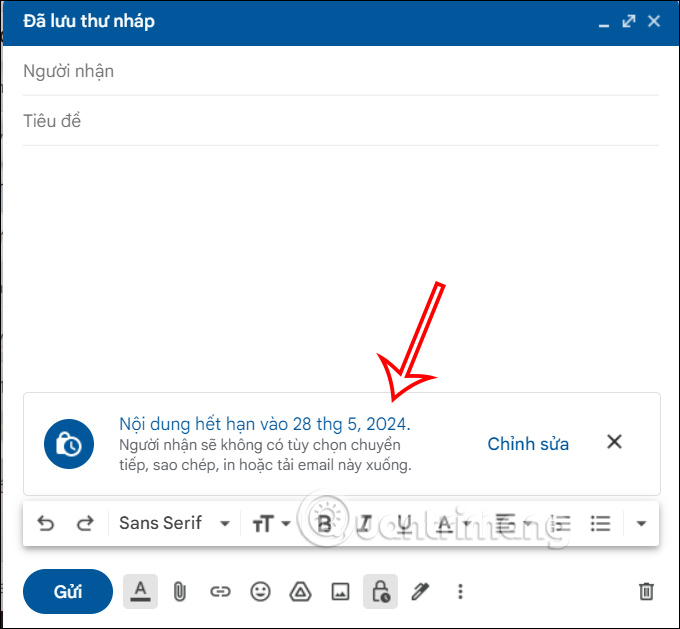Toggle italic formatting
This screenshot has width=680, height=629.
point(365,524)
